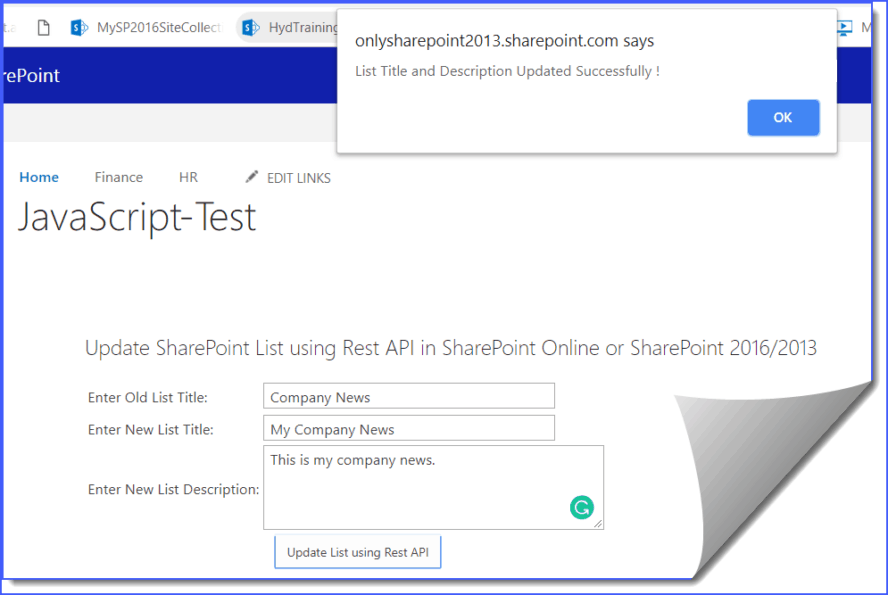This screenshot has width=888, height=595.
Task: Click the SharePoint icon on the HydTraining tab
Action: point(249,27)
